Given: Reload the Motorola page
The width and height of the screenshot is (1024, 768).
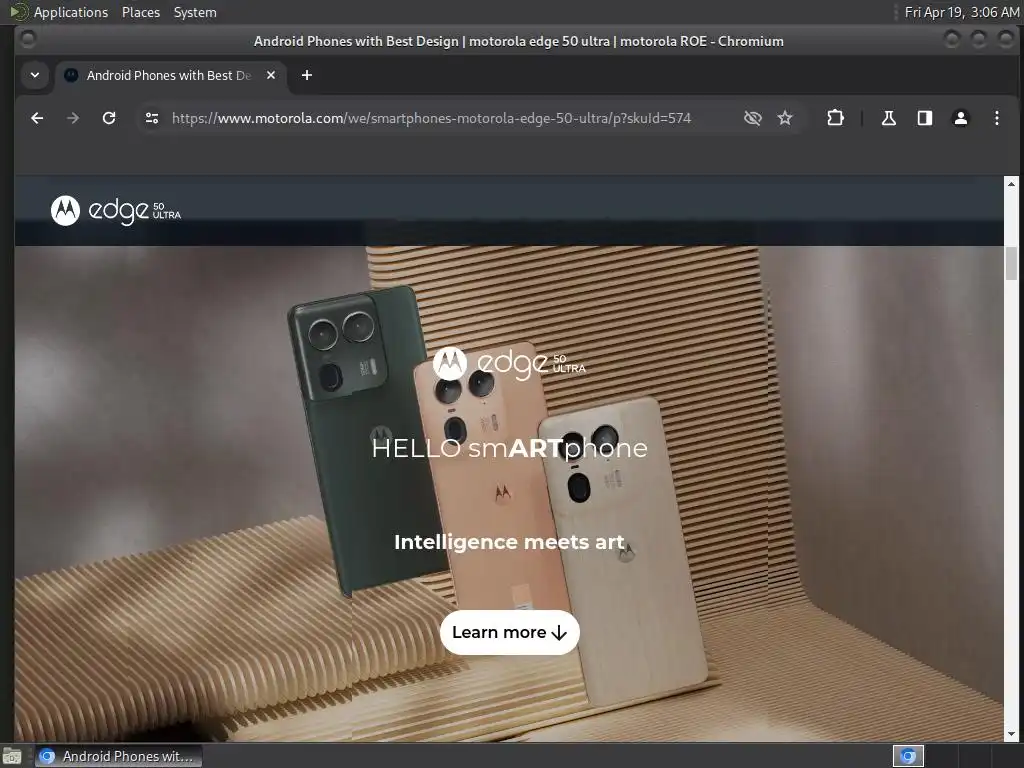Looking at the screenshot, I should 109,118.
